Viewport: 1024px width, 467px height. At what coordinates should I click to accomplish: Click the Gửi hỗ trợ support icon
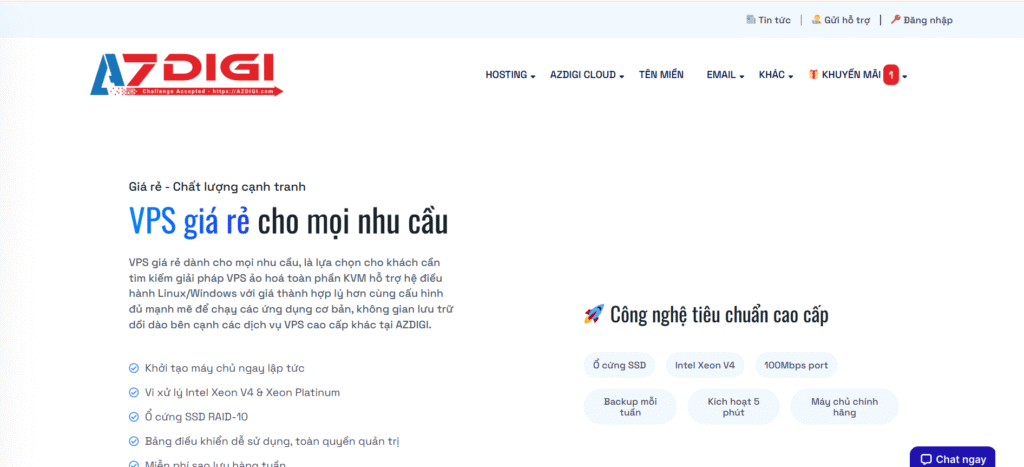[817, 19]
